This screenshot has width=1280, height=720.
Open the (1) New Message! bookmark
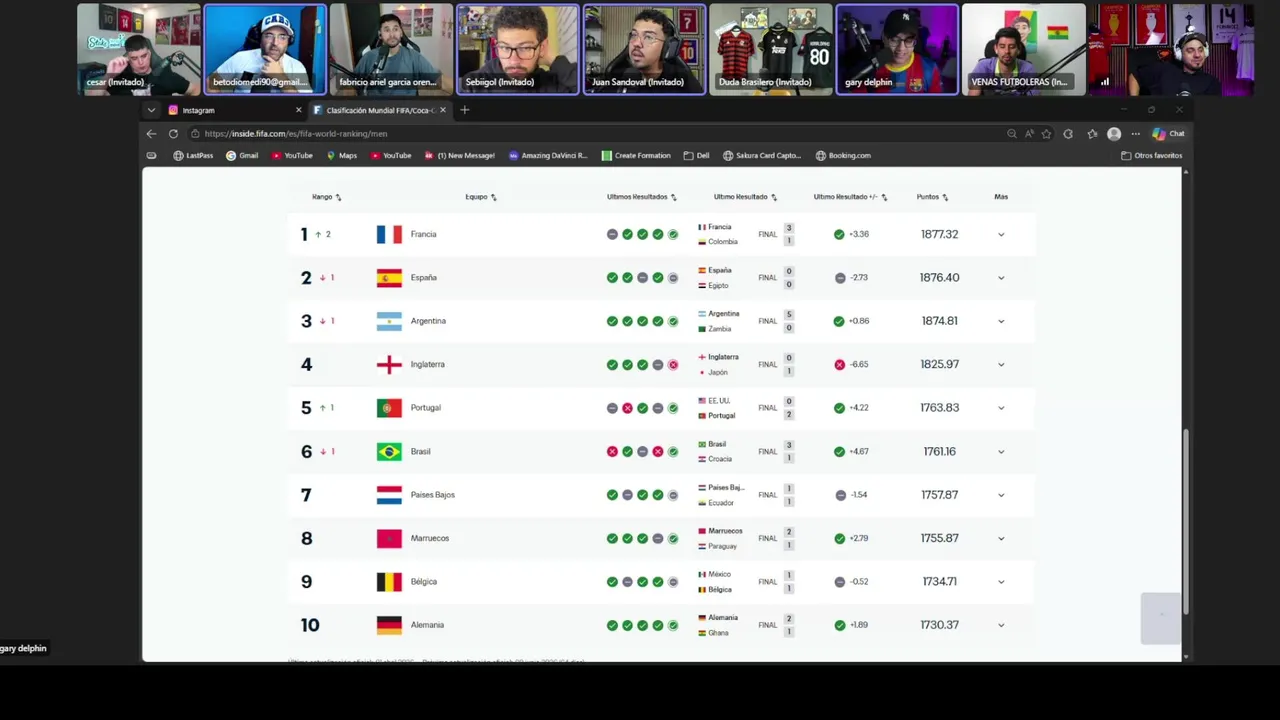(x=459, y=156)
